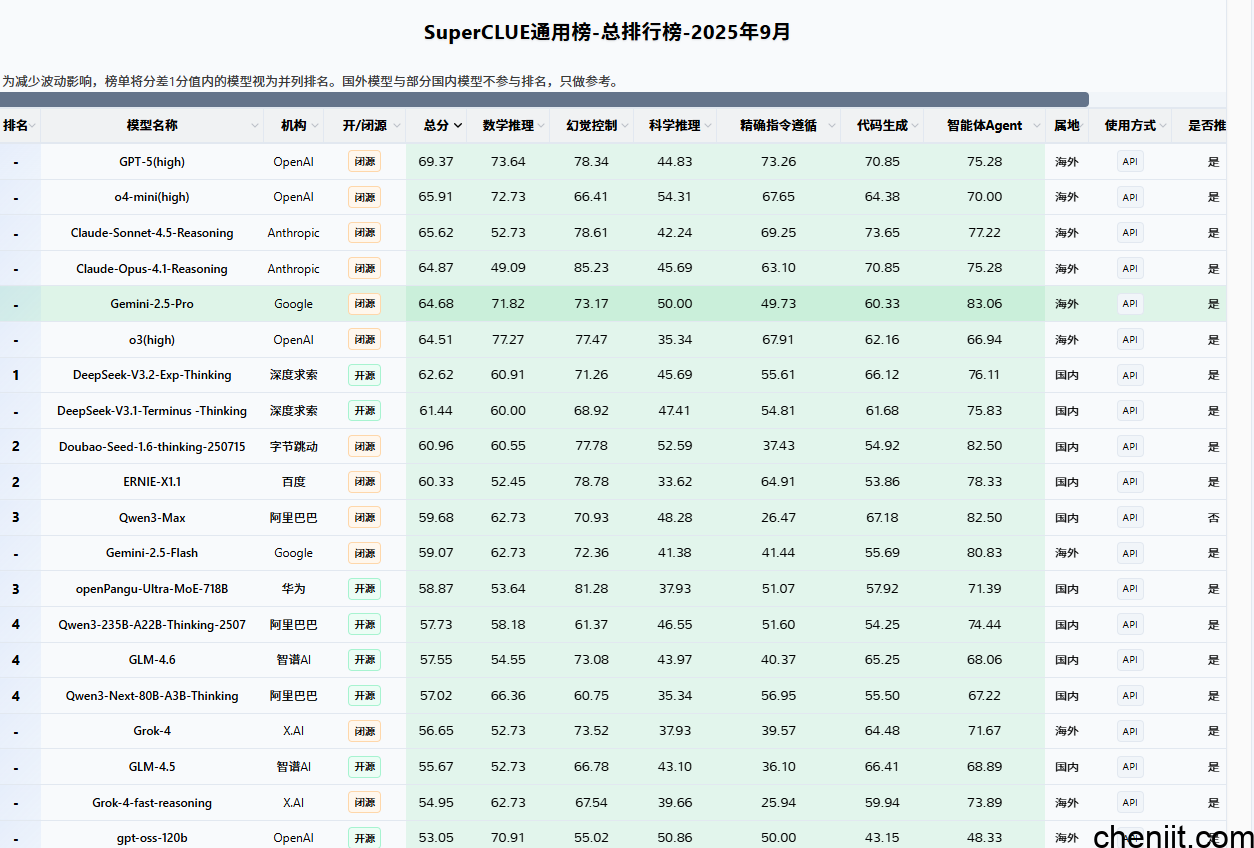The width and height of the screenshot is (1254, 848).
Task: Open the 模型名称 column filter chevron
Action: pos(254,126)
